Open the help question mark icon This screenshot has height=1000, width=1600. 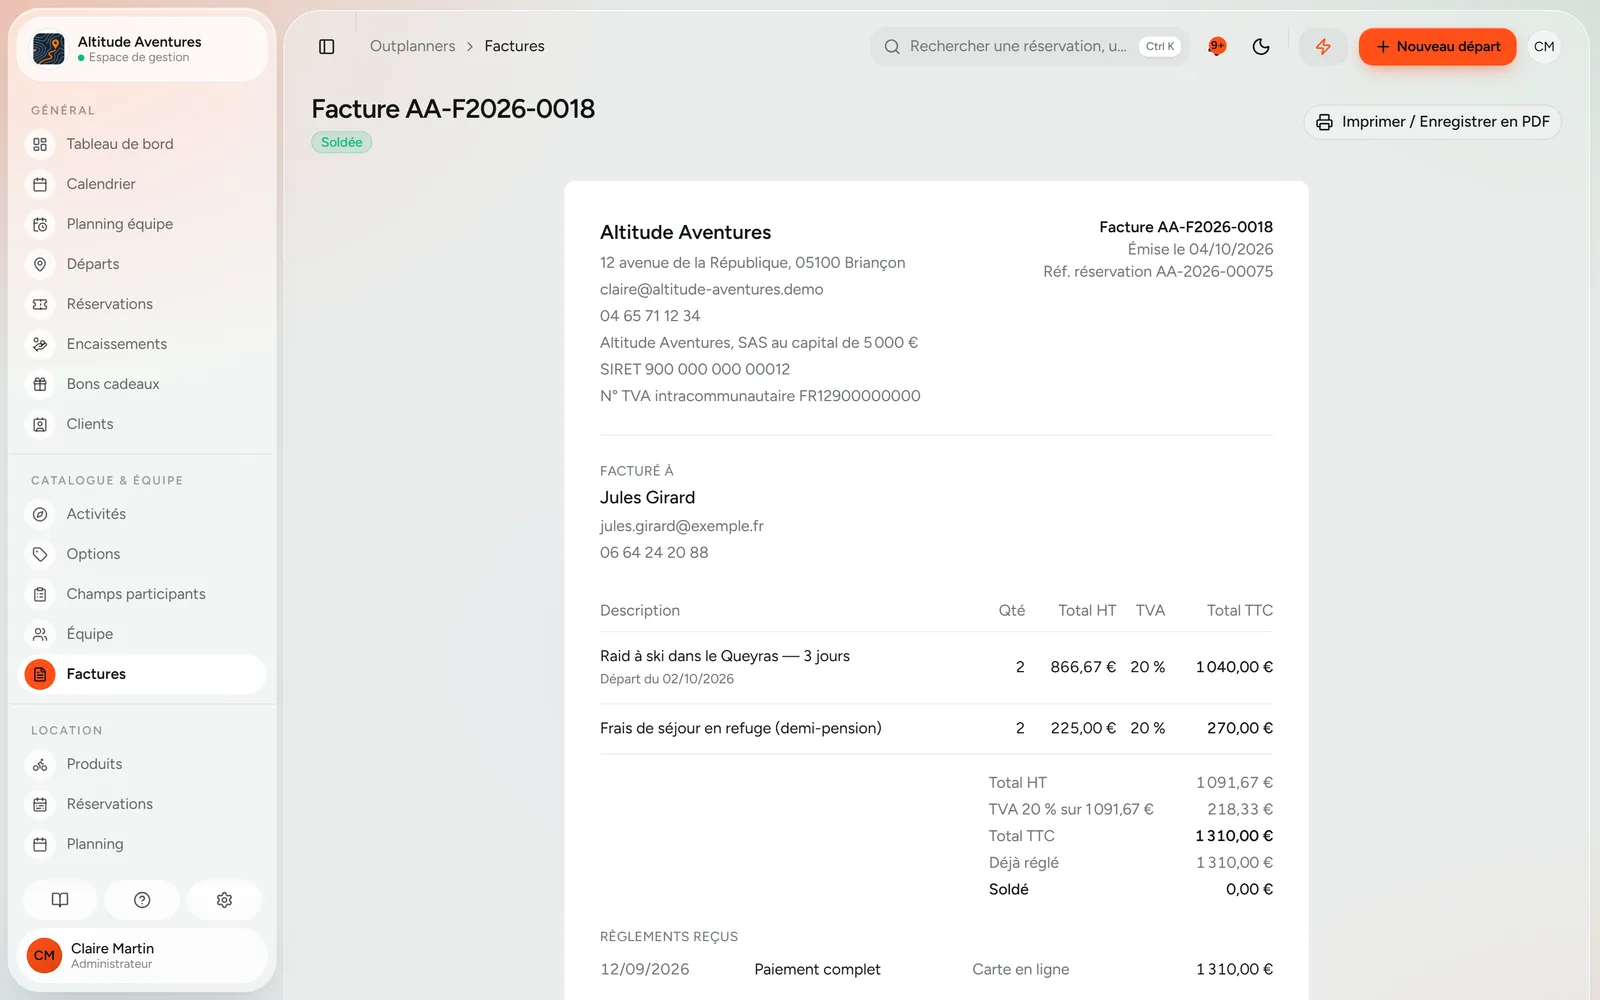click(142, 900)
